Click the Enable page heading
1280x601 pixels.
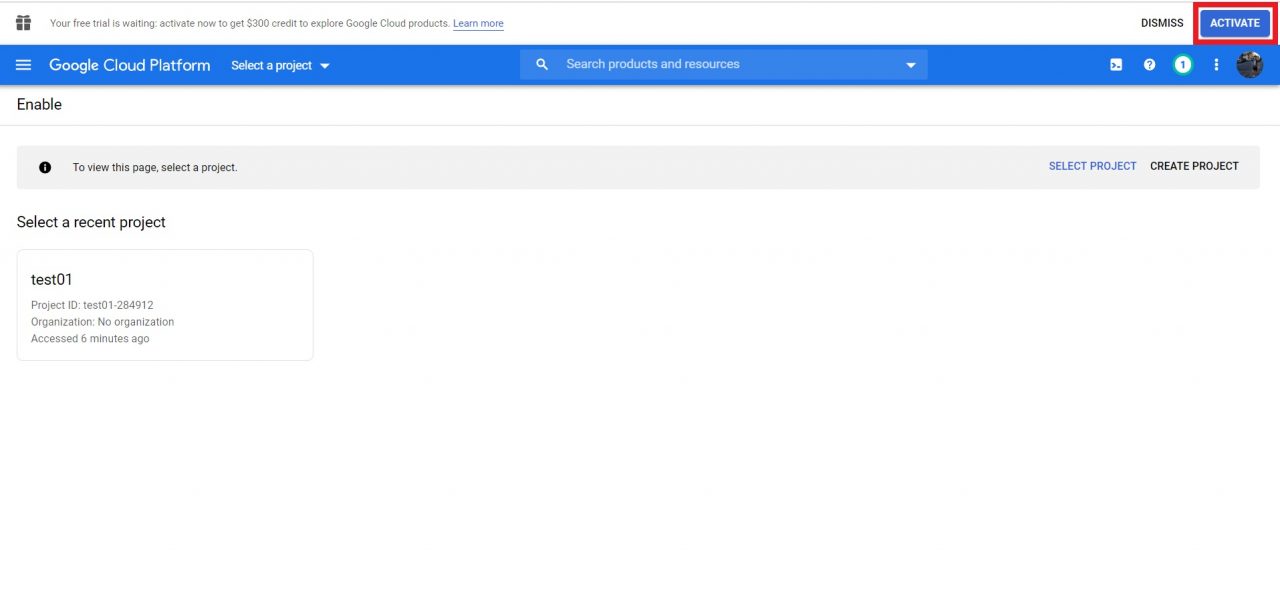[x=39, y=105]
